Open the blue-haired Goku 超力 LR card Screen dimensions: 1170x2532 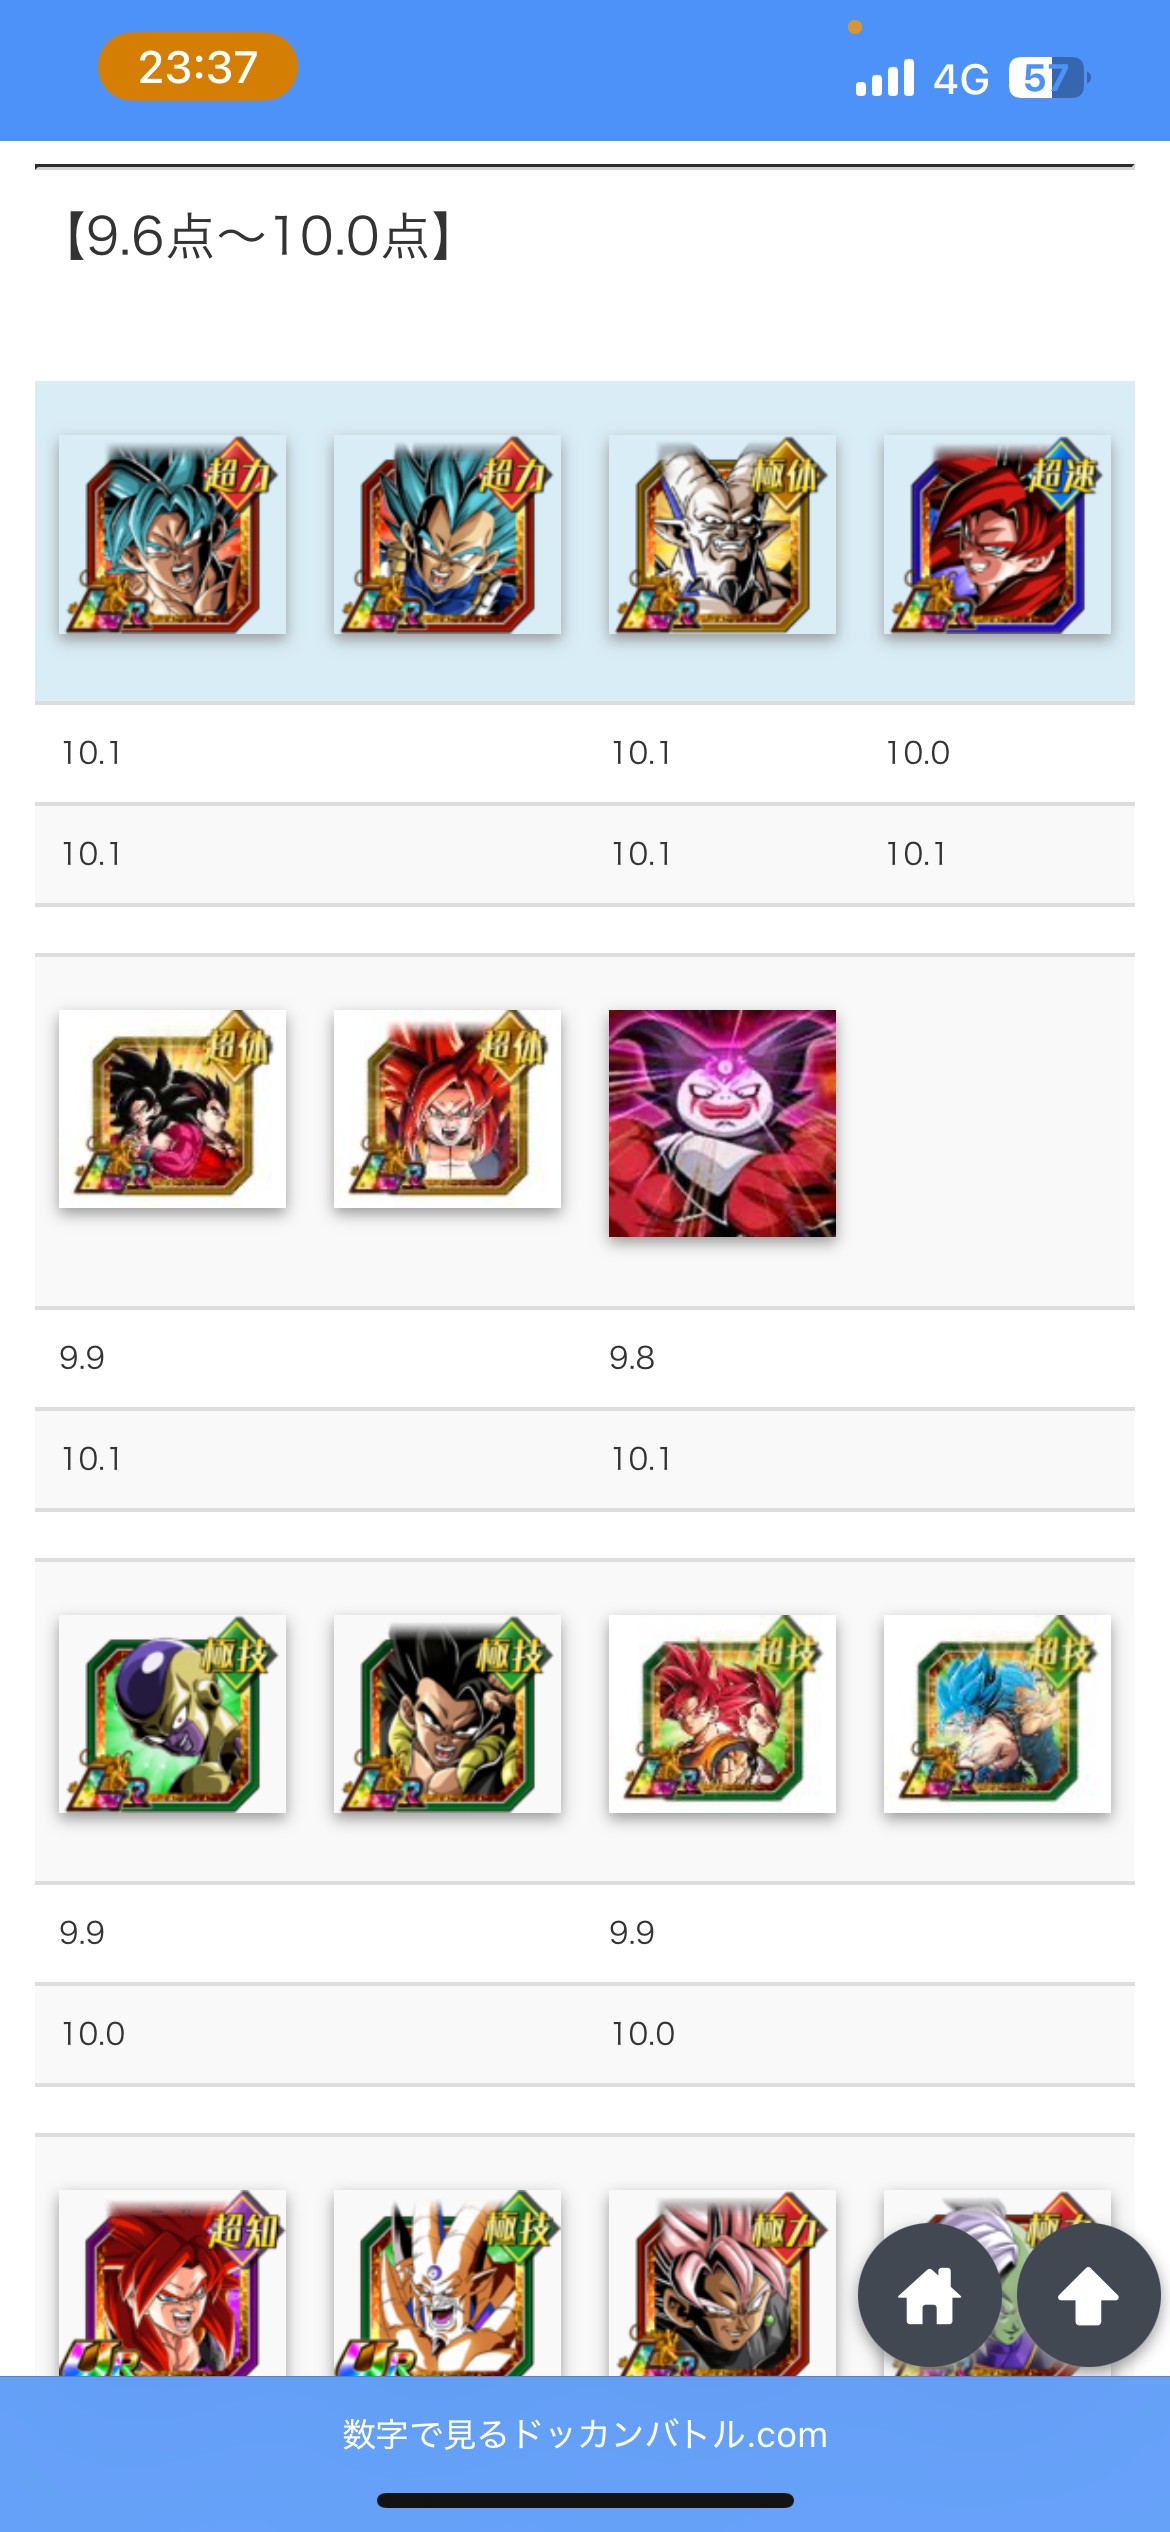172,534
